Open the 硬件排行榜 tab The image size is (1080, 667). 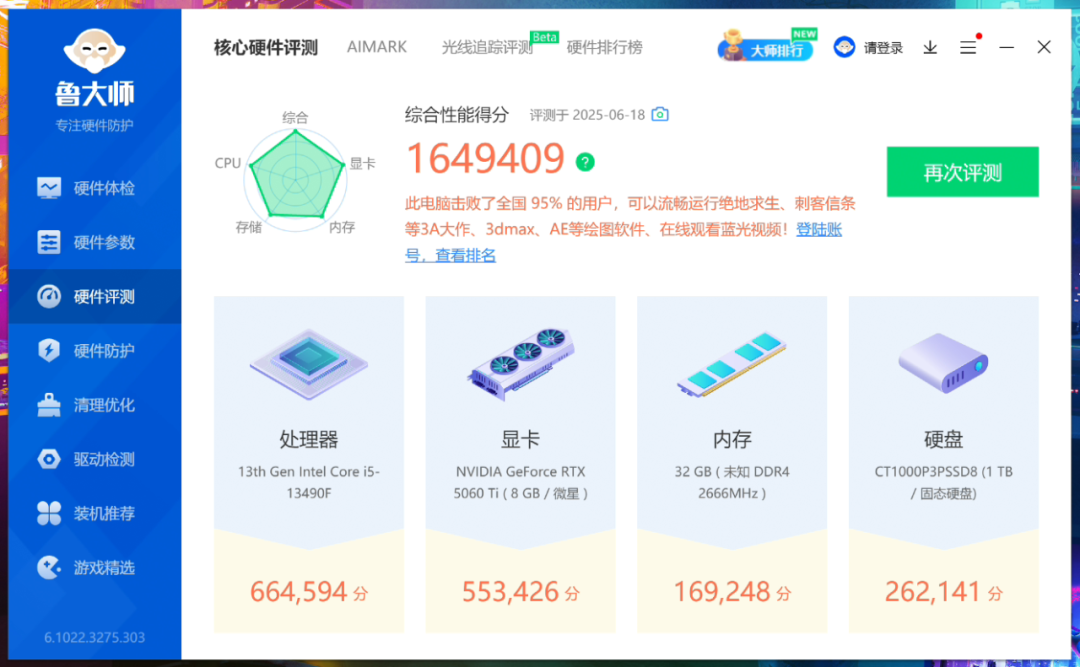(604, 48)
